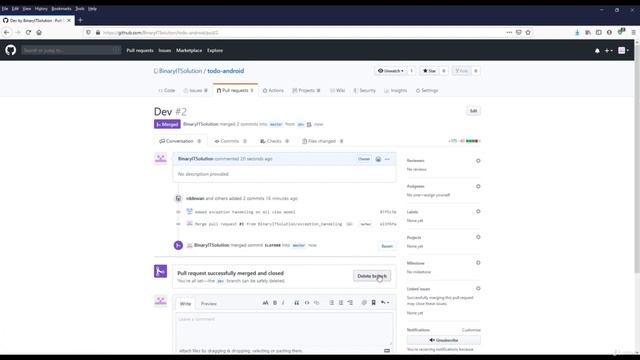Open the BinaryITSolution owner link in breadcrumb
The width and height of the screenshot is (640, 360).
tap(180, 71)
